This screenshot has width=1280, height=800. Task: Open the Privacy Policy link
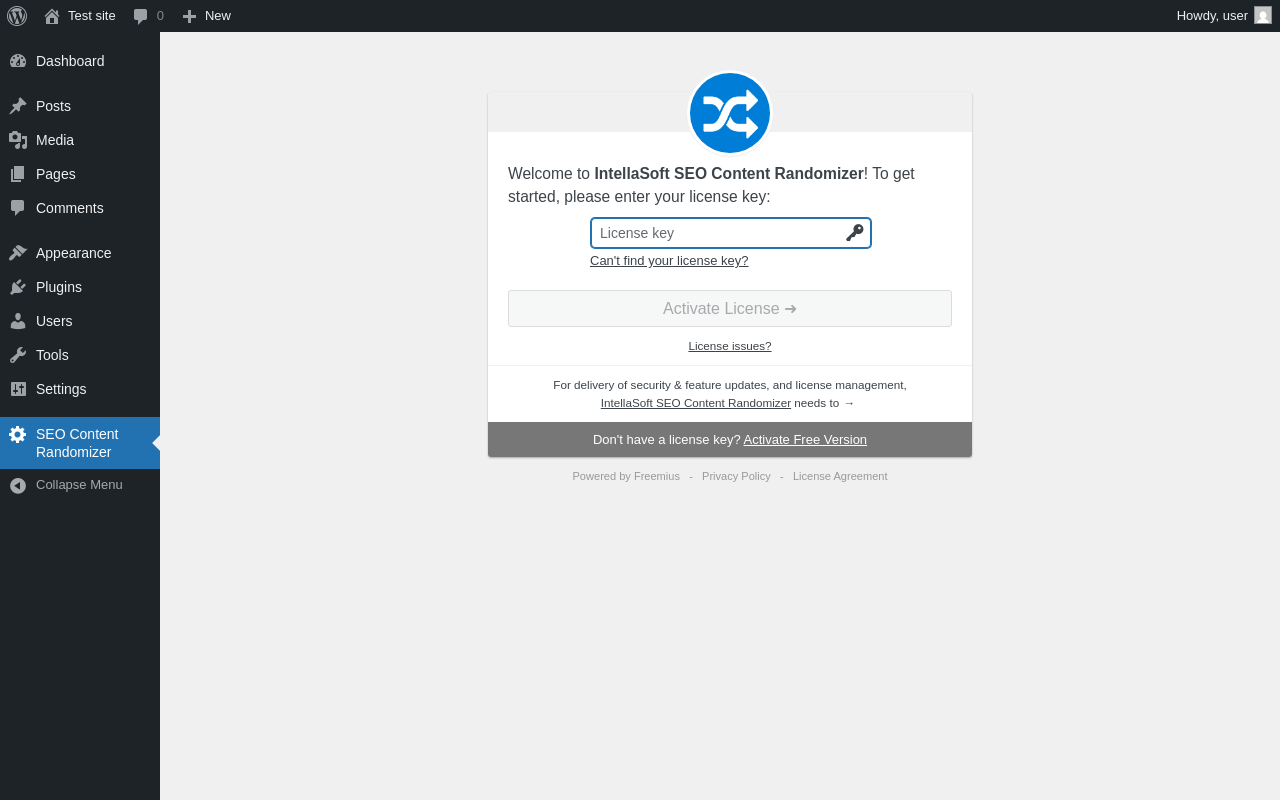(736, 476)
